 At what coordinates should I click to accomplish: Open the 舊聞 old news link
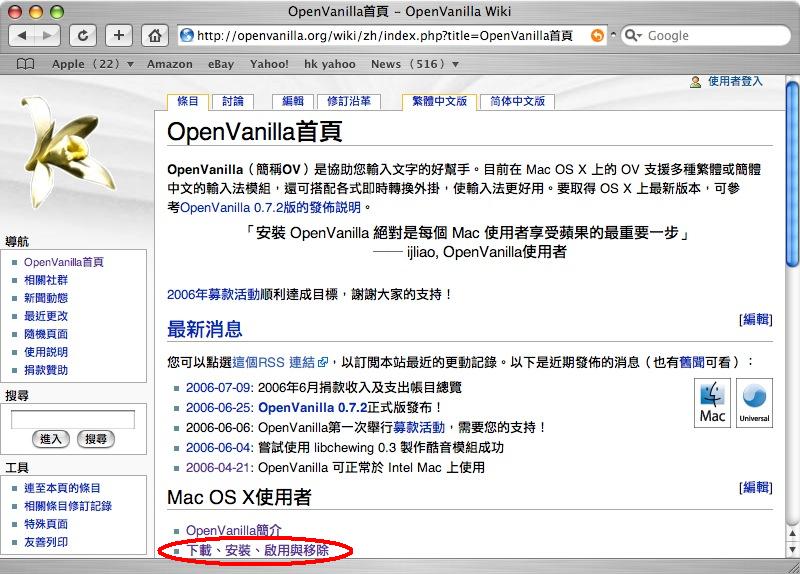click(692, 362)
